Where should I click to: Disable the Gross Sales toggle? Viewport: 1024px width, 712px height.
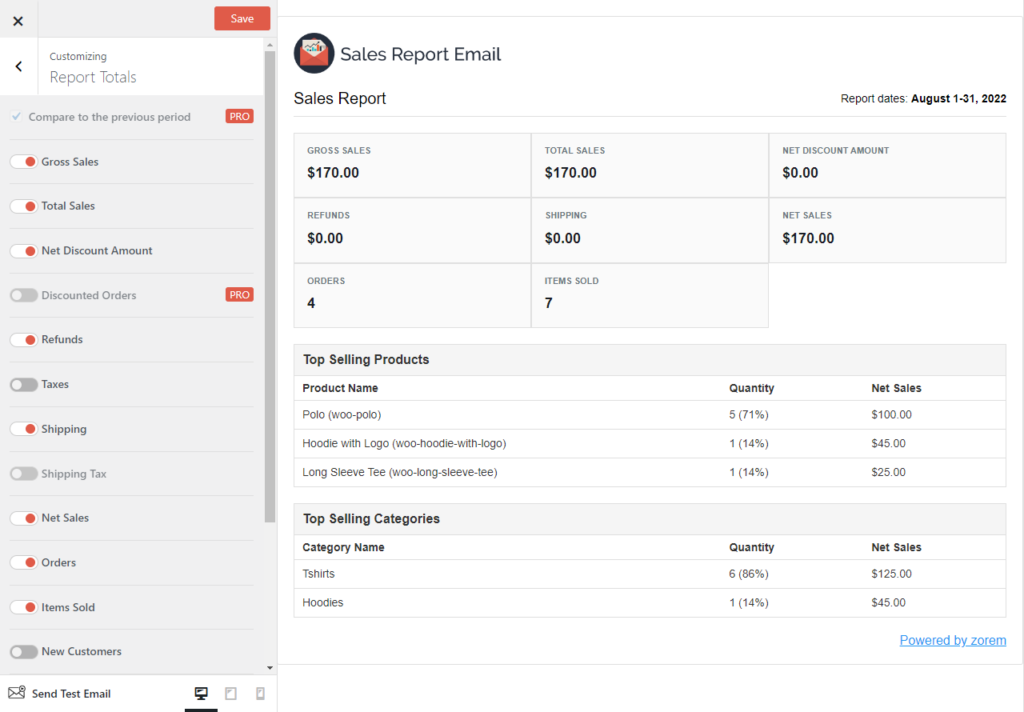tap(22, 160)
